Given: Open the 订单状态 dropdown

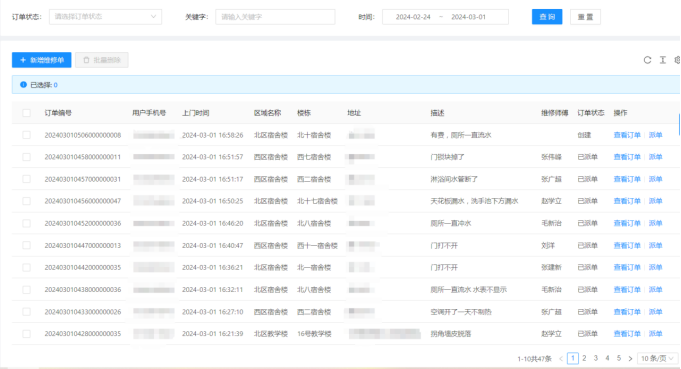Looking at the screenshot, I should pyautogui.click(x=105, y=17).
